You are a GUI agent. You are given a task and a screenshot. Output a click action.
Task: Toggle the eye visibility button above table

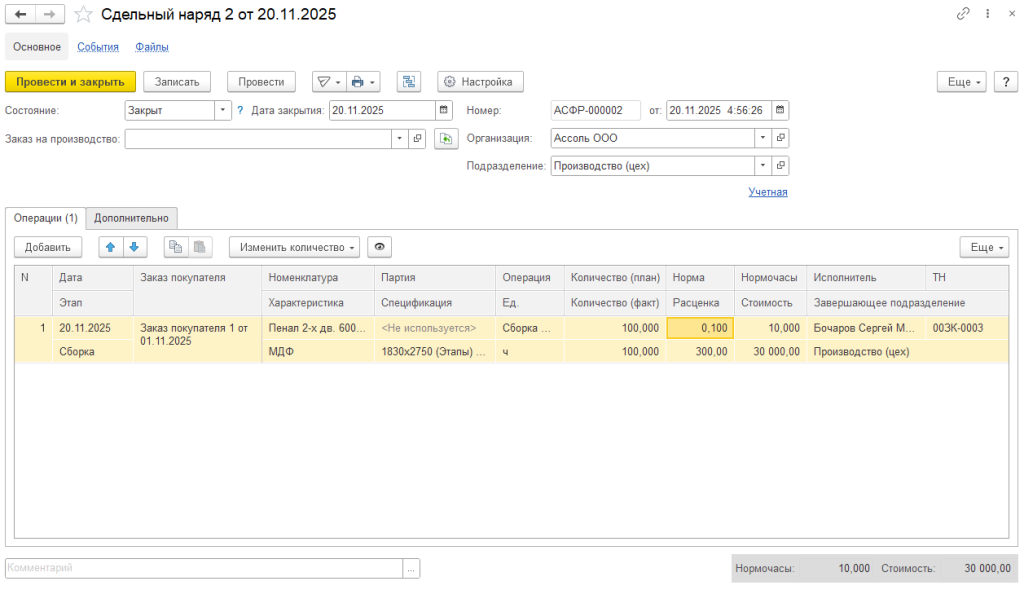pos(380,247)
